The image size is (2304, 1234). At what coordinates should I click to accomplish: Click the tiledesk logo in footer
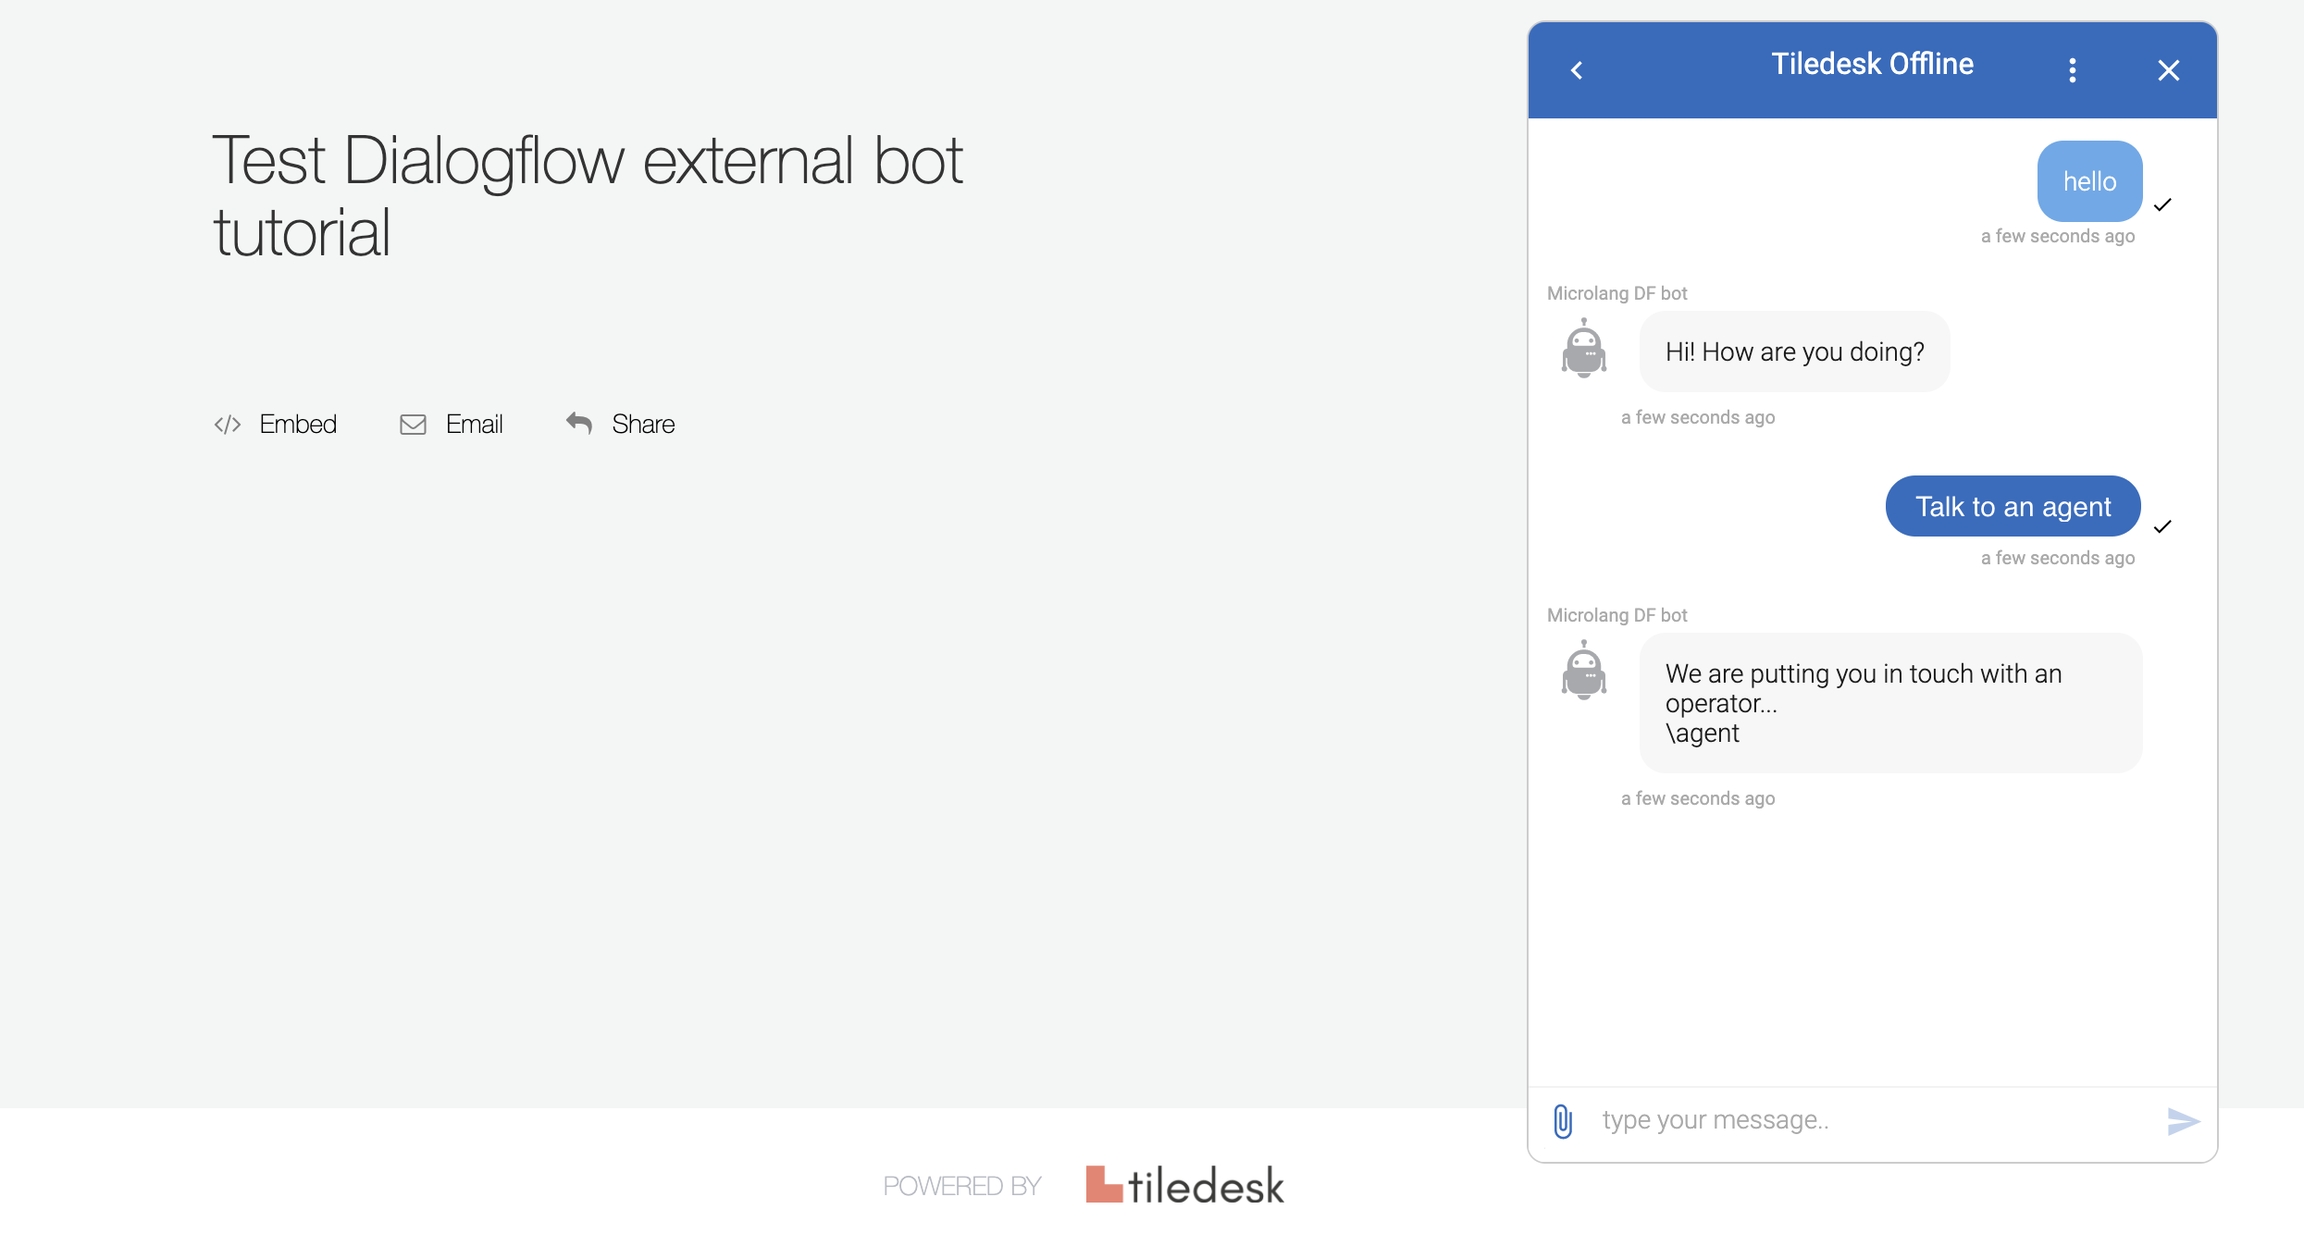[x=1185, y=1185]
